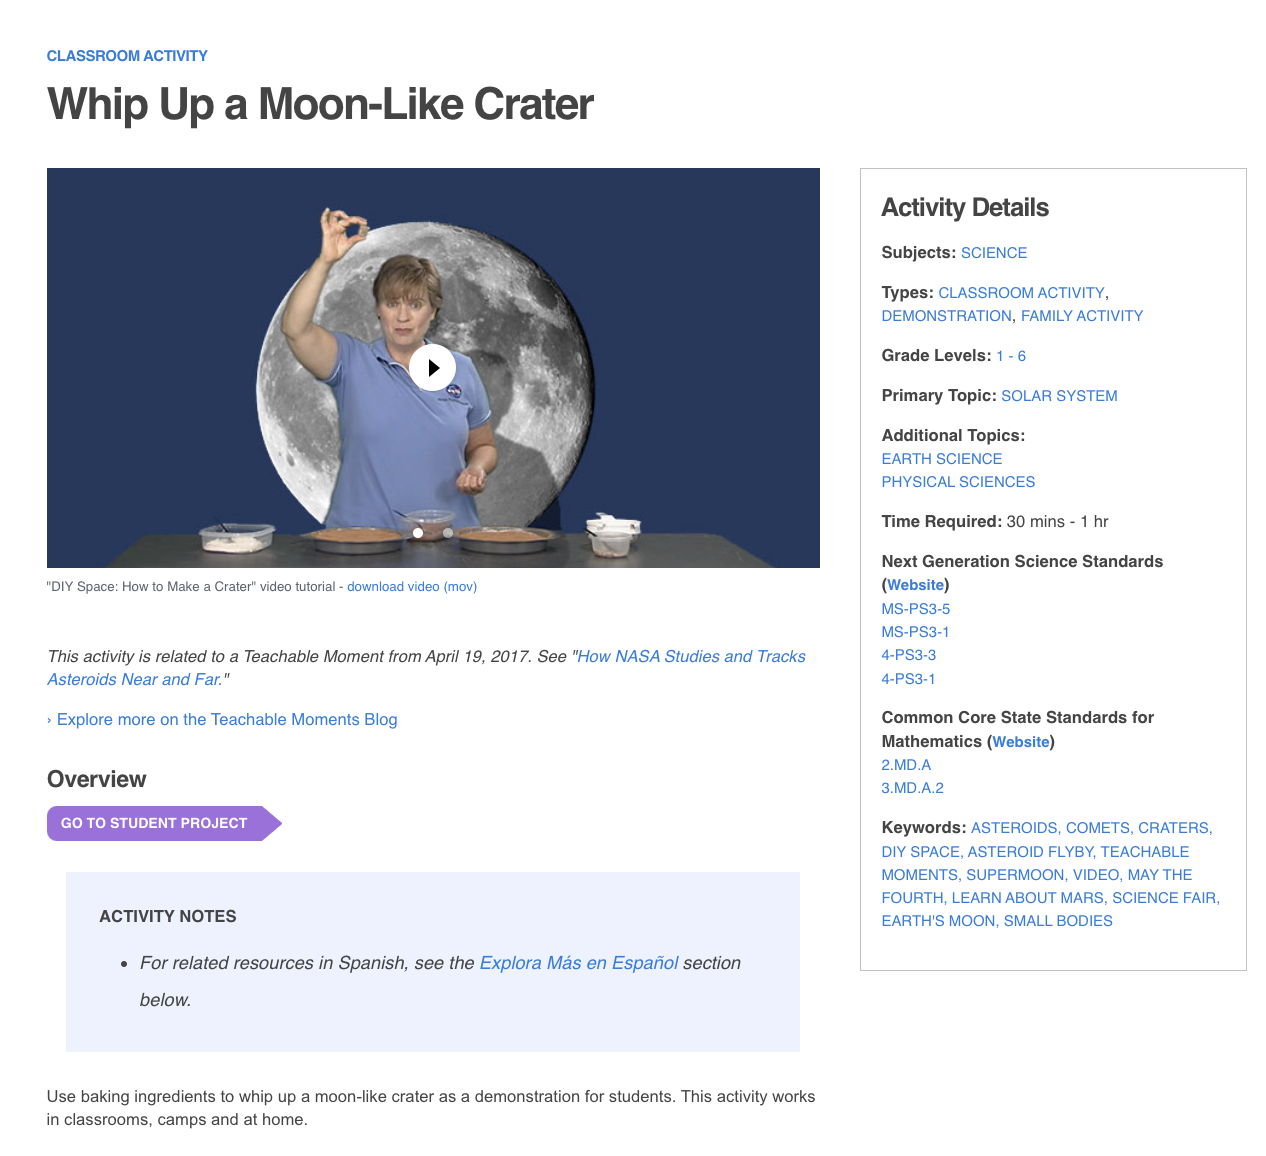Browse the SOLAR SYSTEM primary topic
The width and height of the screenshot is (1266, 1156).
(1059, 396)
